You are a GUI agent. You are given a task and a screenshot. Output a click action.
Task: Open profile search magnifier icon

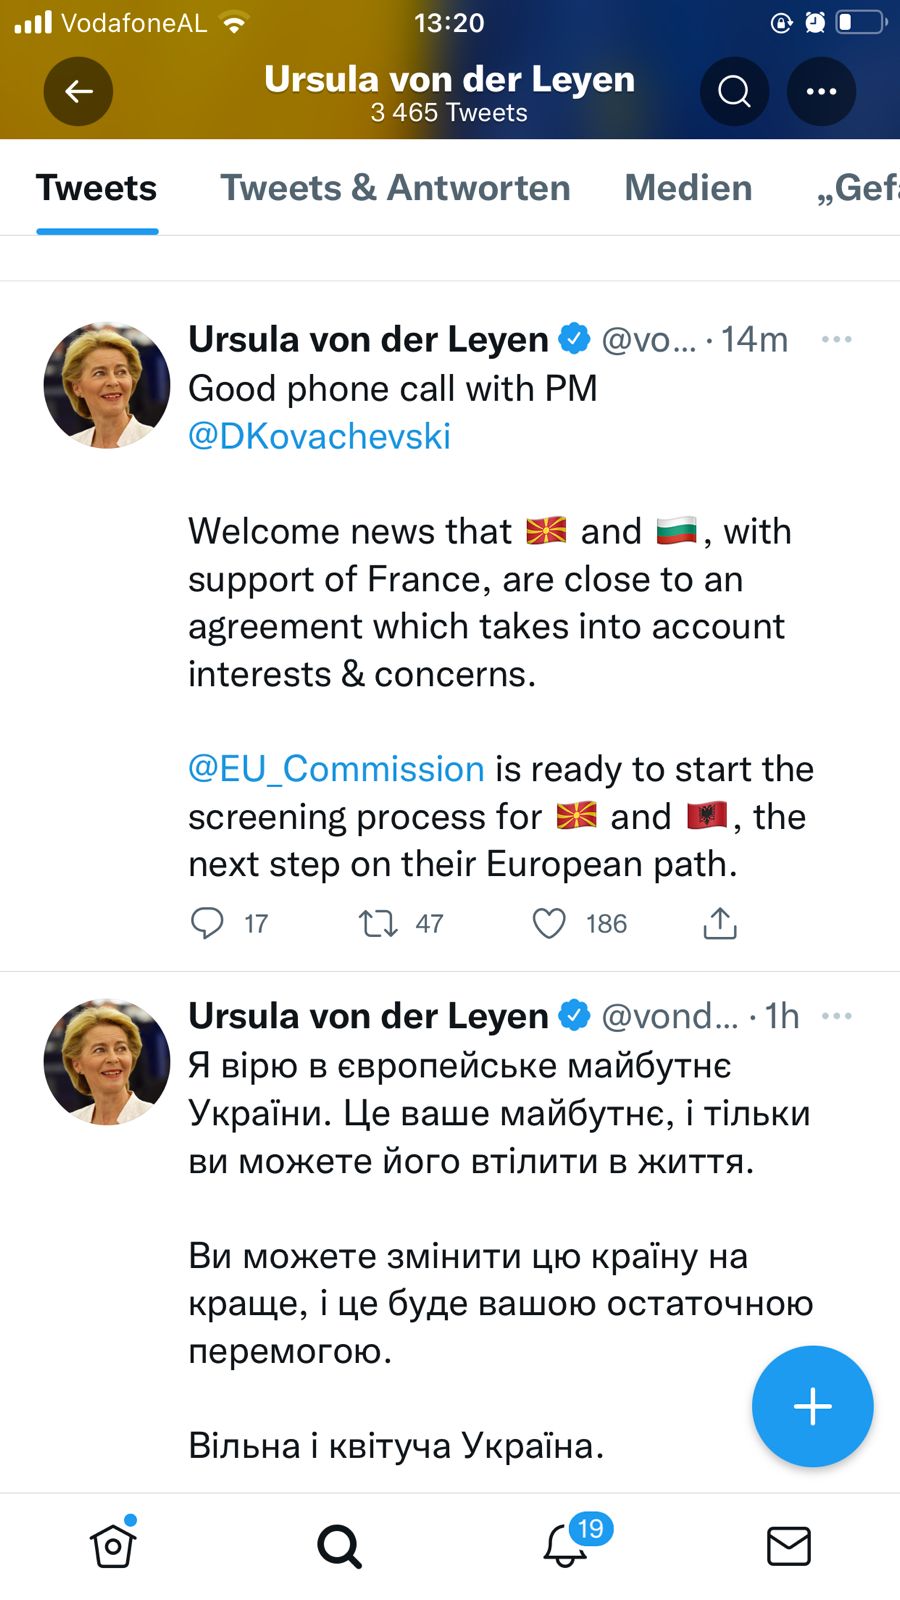click(734, 92)
